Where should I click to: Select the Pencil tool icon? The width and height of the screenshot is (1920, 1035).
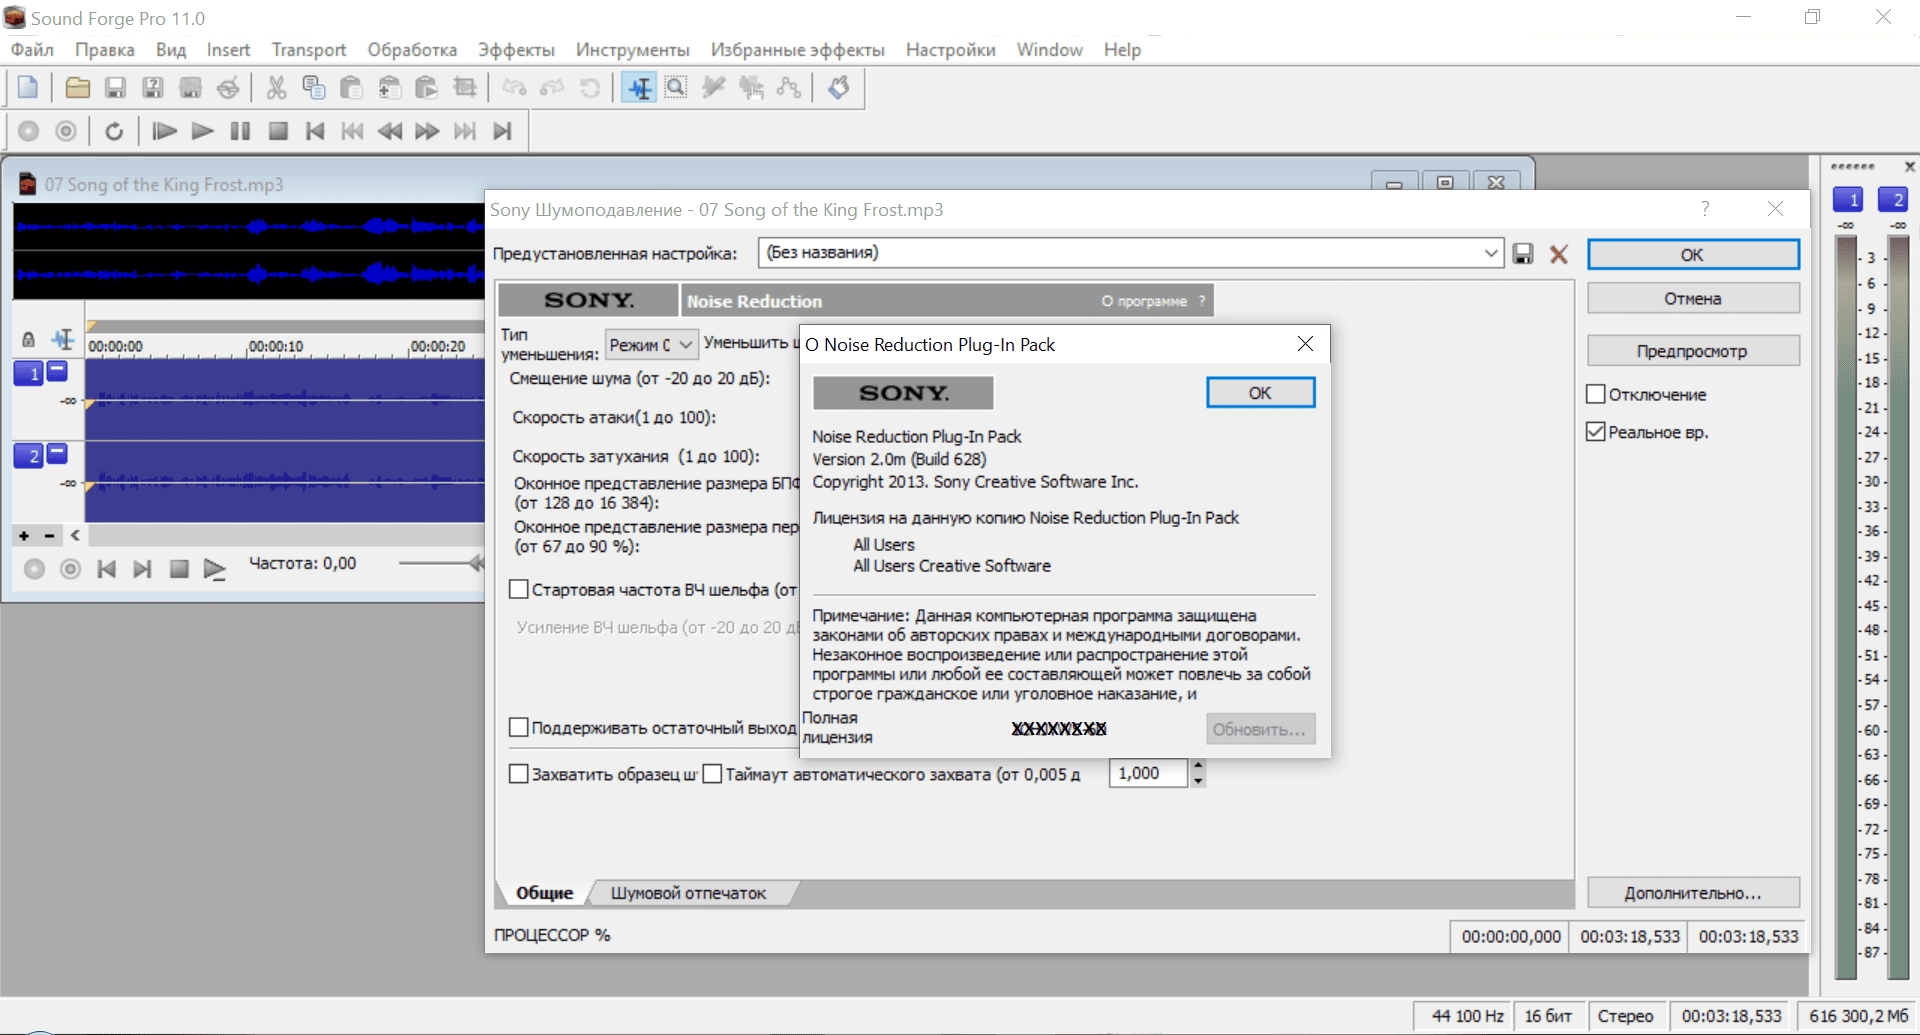(x=713, y=88)
